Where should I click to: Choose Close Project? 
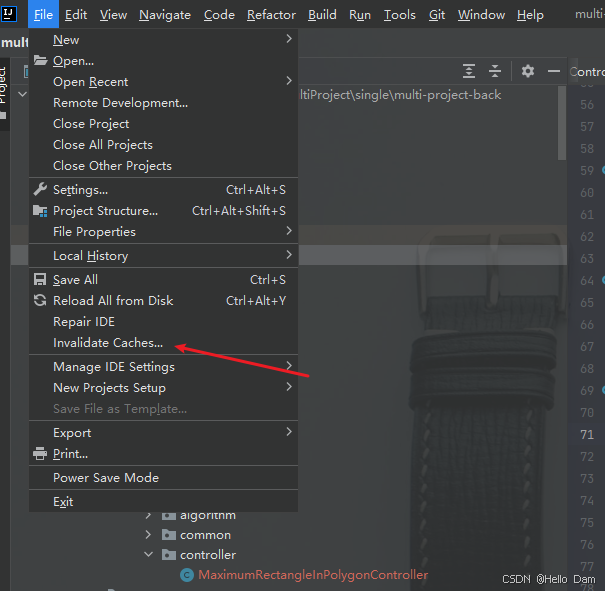(163, 123)
